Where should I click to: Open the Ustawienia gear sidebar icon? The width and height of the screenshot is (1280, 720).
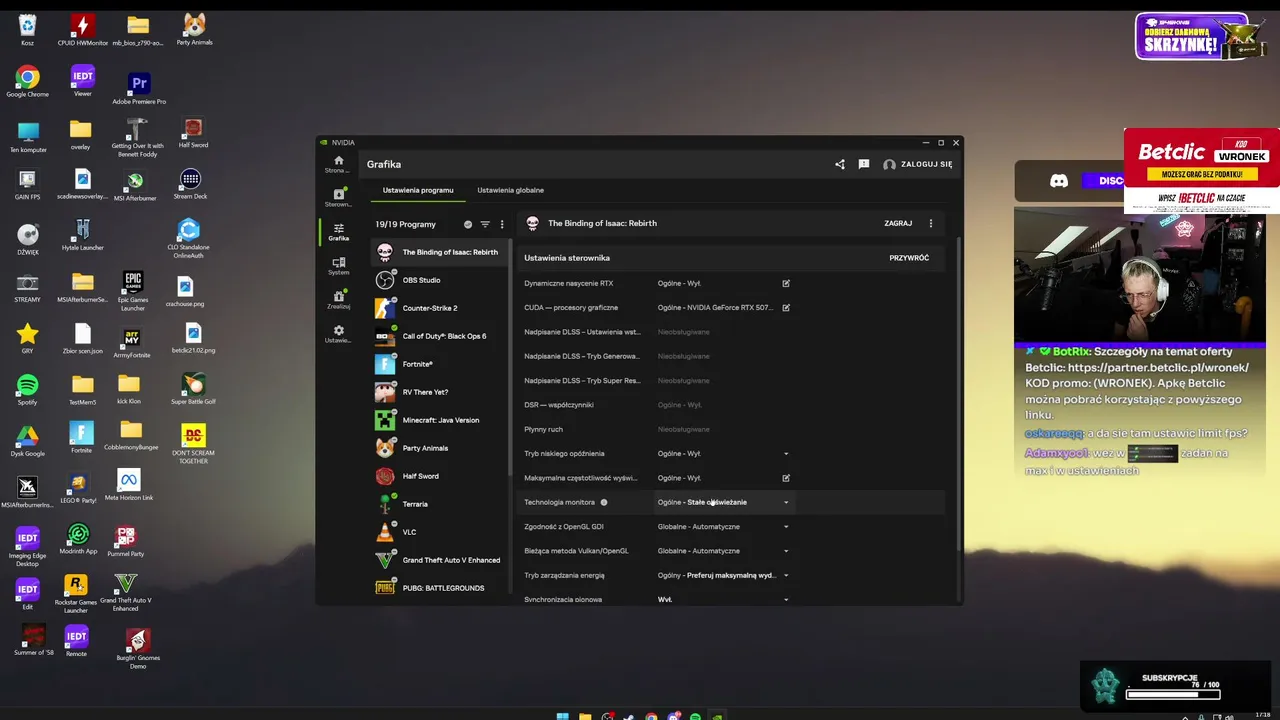[x=338, y=334]
